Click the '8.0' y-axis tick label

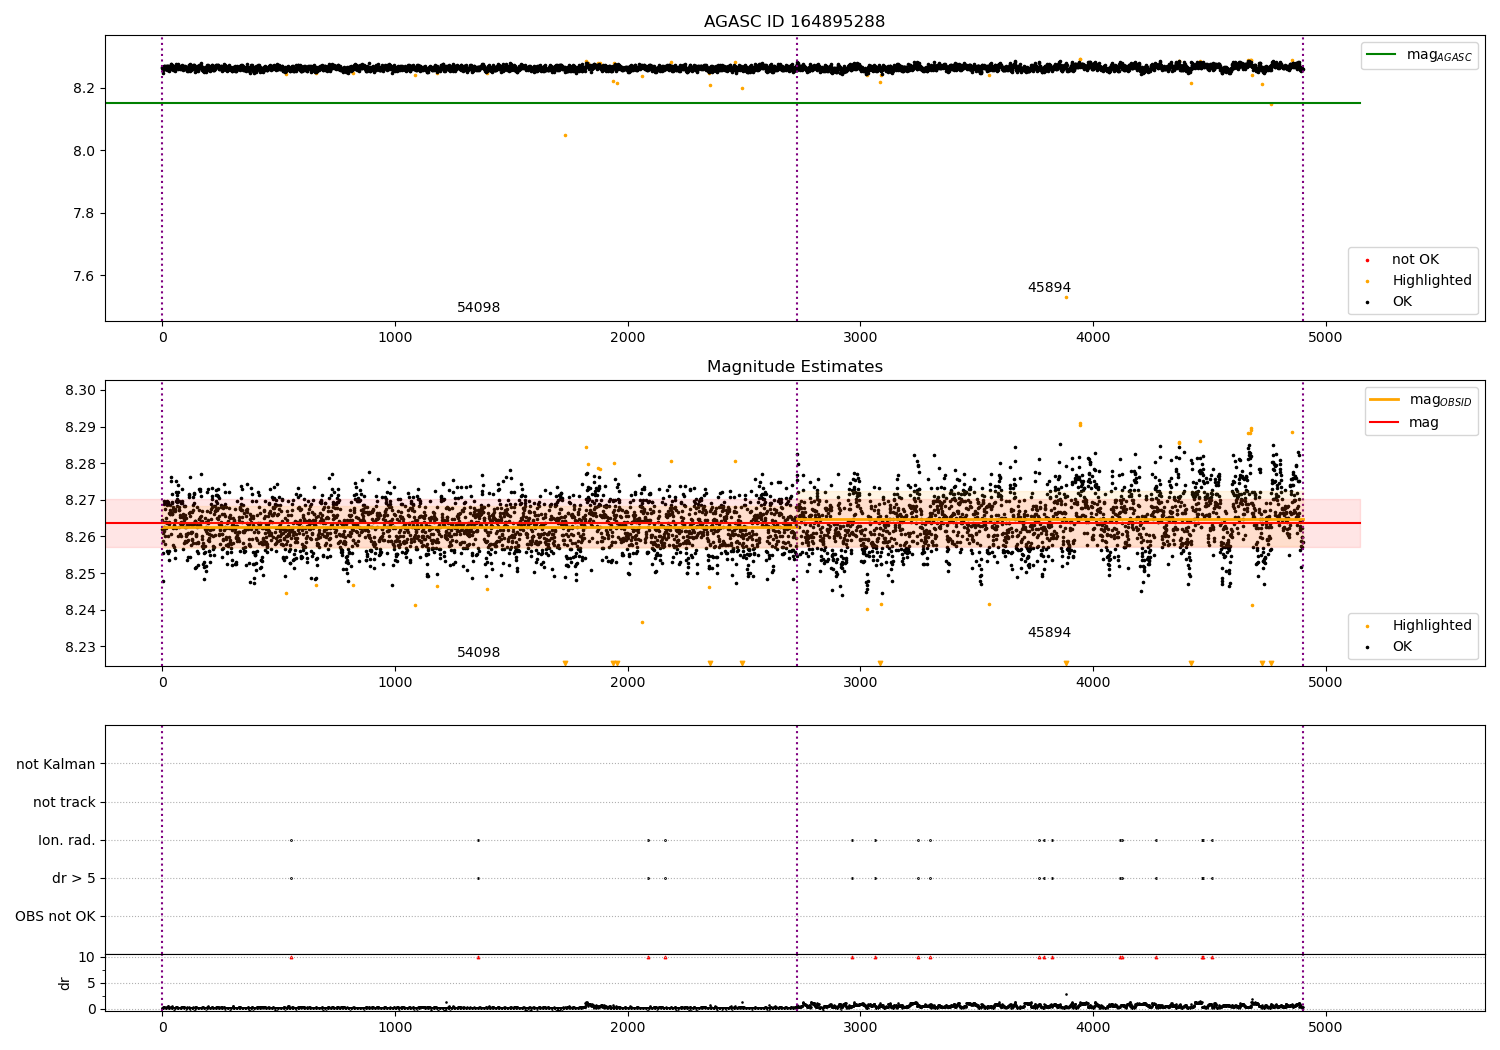84,151
